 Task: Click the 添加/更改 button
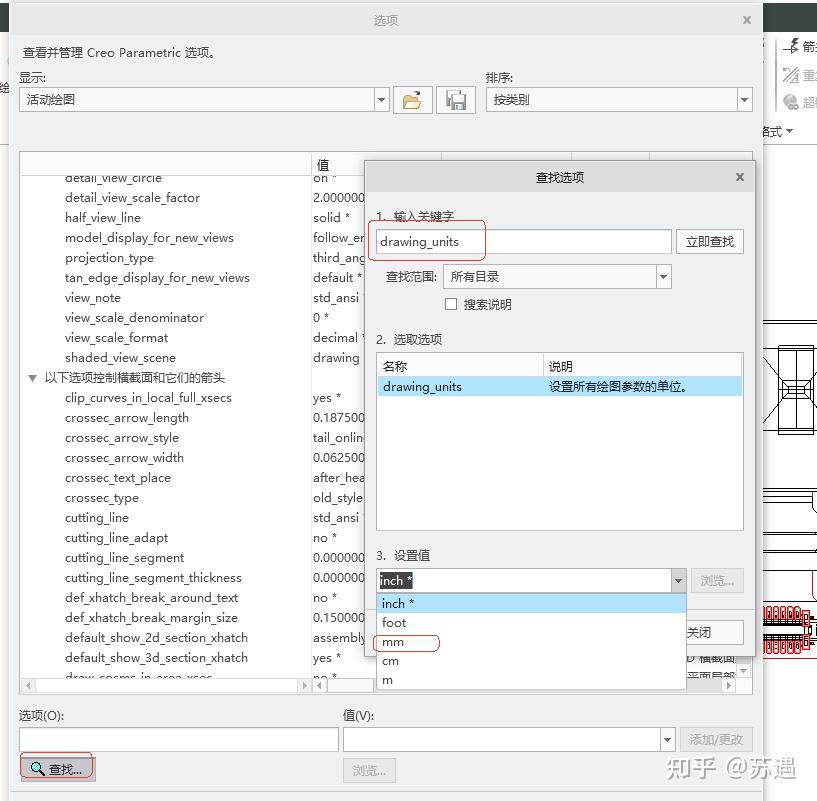(x=716, y=739)
